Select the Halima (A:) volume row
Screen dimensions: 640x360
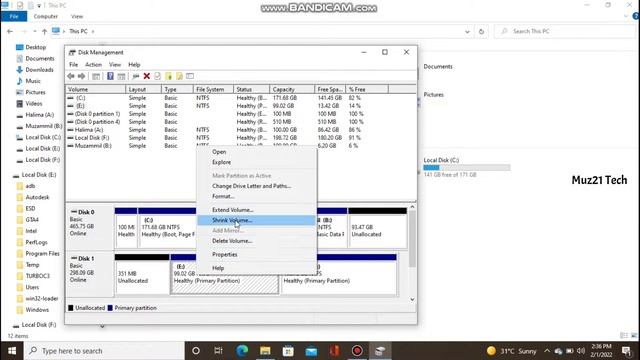[241, 130]
